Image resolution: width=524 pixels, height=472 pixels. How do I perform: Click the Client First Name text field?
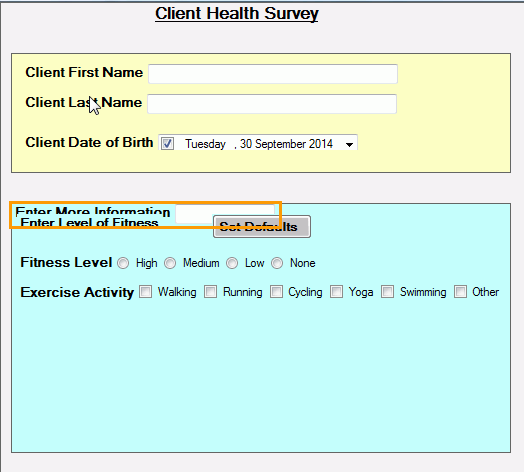(273, 74)
